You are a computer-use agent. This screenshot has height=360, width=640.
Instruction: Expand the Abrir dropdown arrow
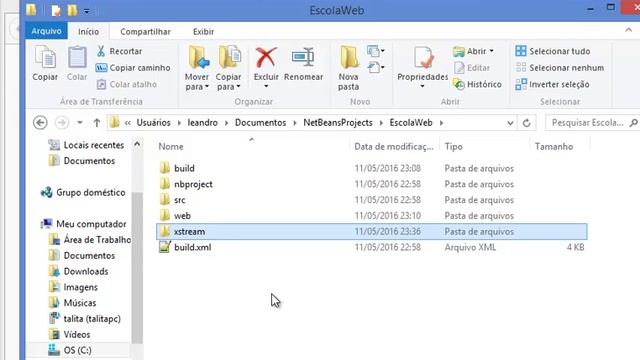tap(491, 51)
